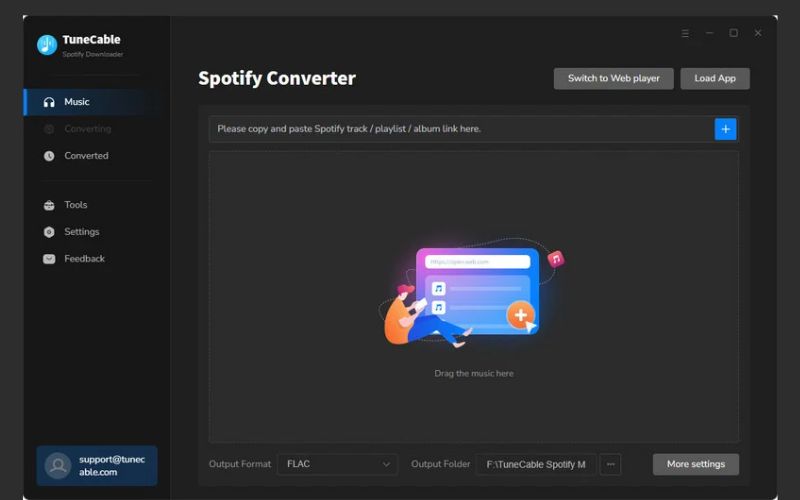Open the Converted section in sidebar
Image resolution: width=800 pixels, height=500 pixels.
click(86, 156)
